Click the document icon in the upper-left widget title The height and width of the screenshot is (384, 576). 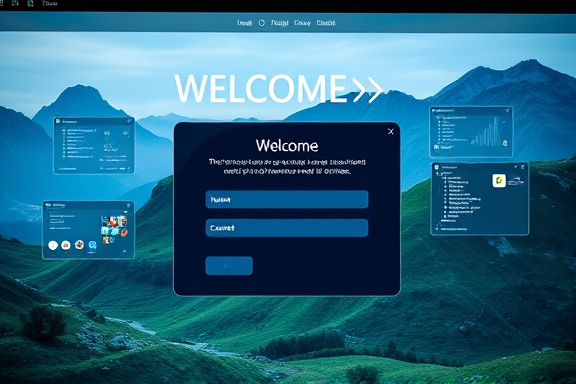(58, 121)
